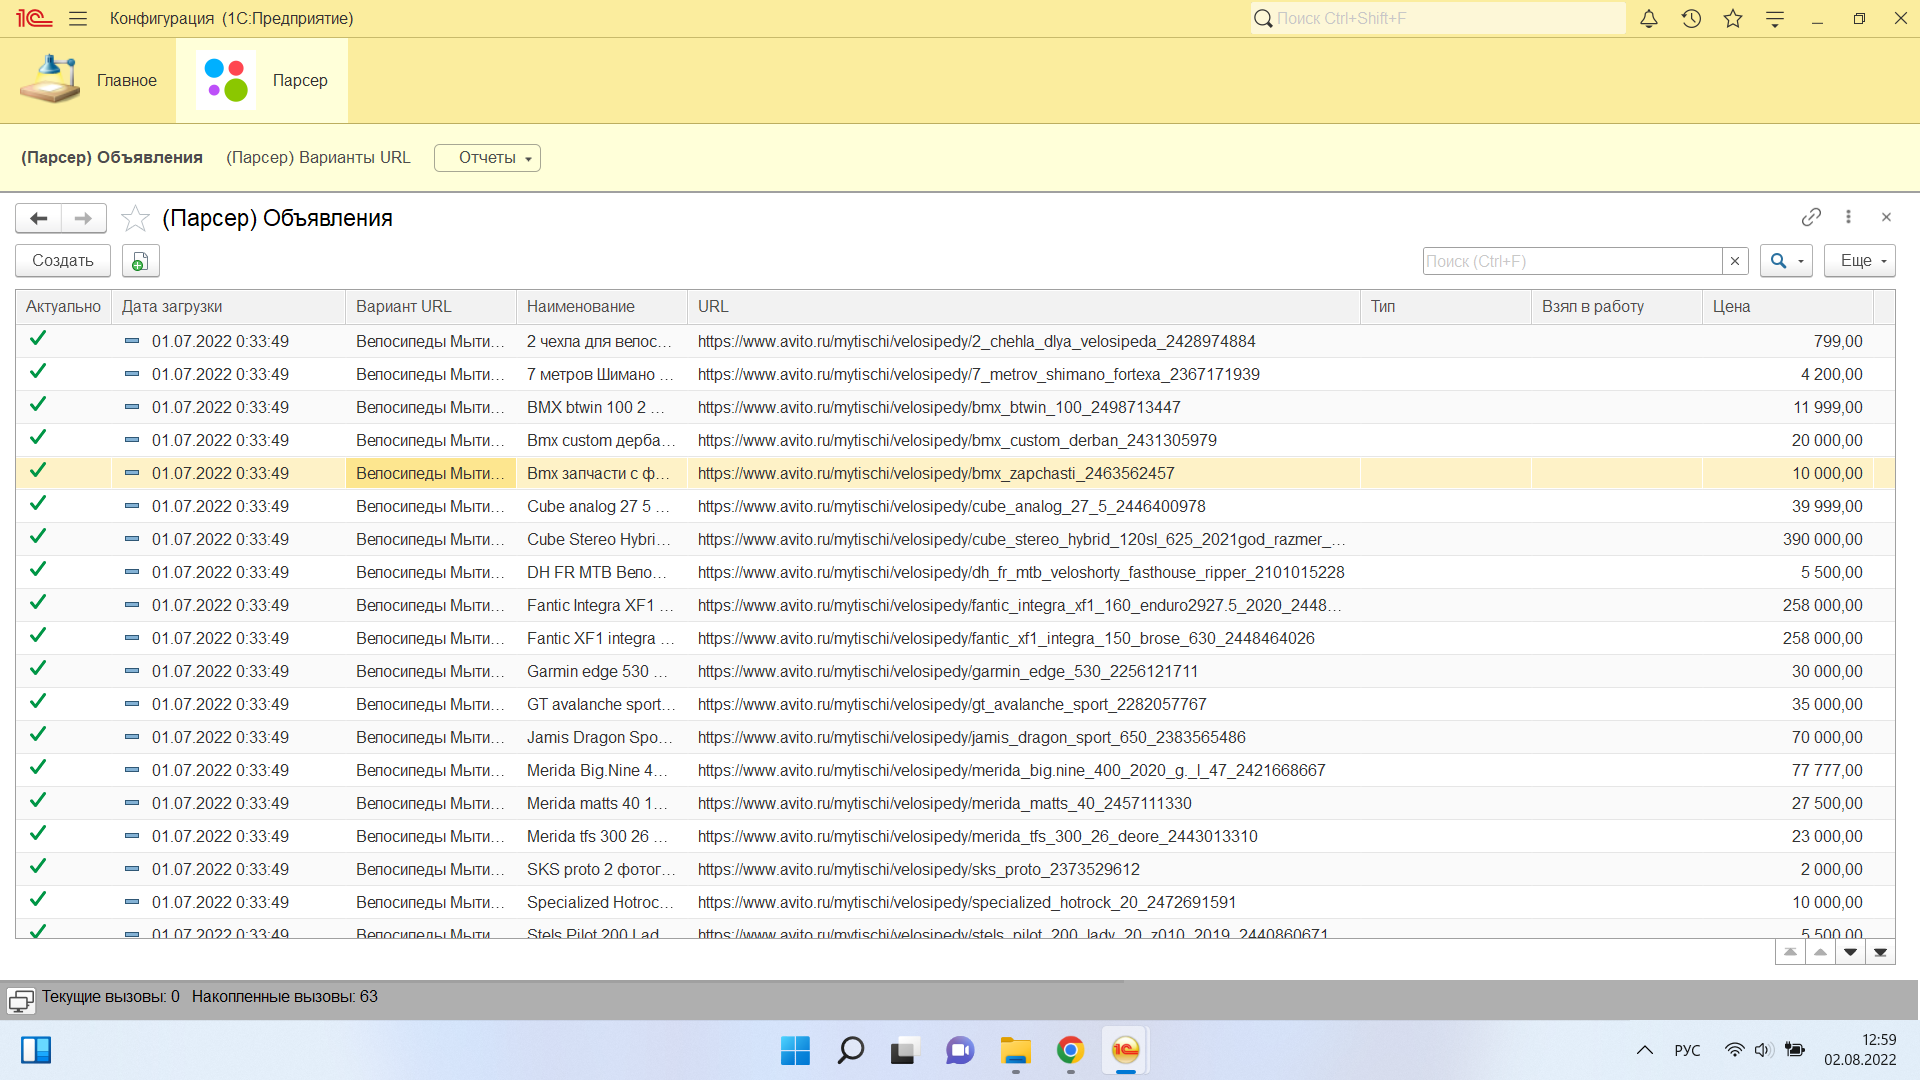Toggle Актуально check for 7 метров Шимано row
Screen dimensions: 1920x1080
pyautogui.click(x=38, y=372)
